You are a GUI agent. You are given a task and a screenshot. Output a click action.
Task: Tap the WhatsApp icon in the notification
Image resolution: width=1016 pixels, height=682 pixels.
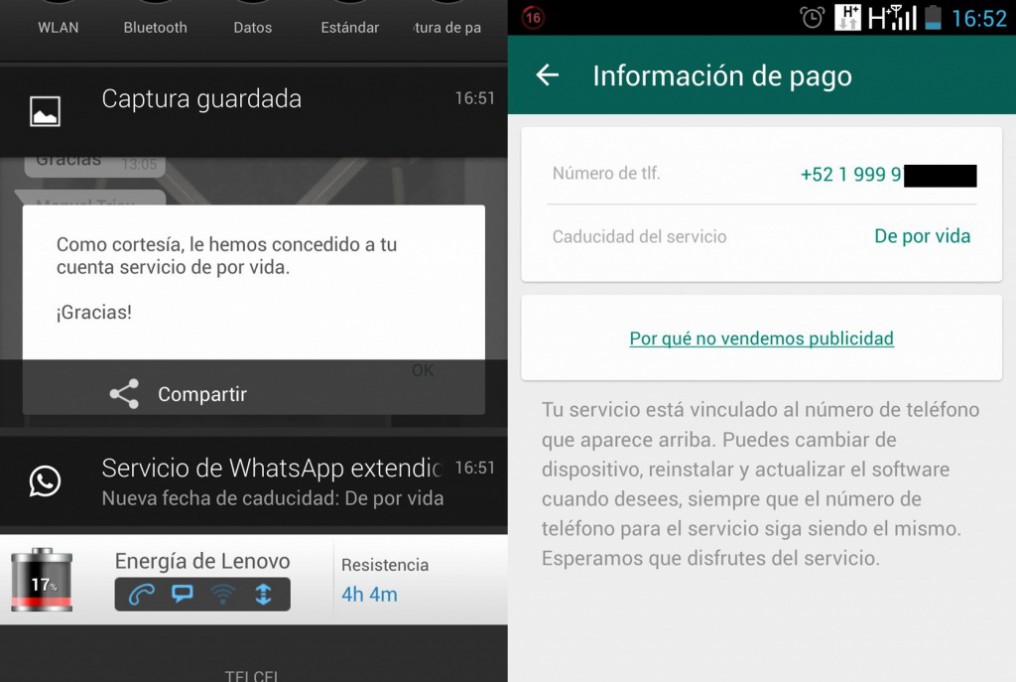tap(45, 482)
